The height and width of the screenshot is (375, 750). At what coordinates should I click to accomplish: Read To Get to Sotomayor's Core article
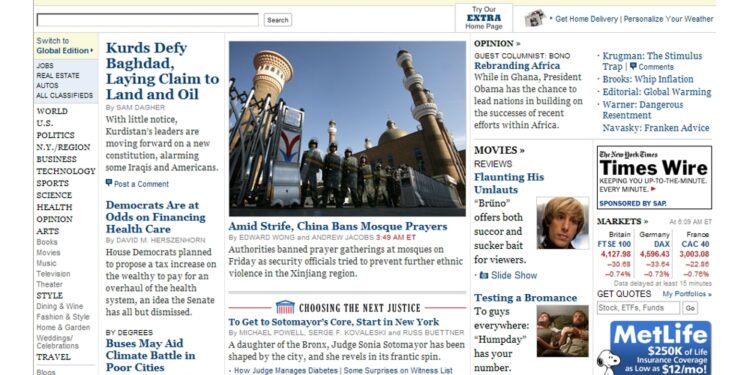pos(333,322)
